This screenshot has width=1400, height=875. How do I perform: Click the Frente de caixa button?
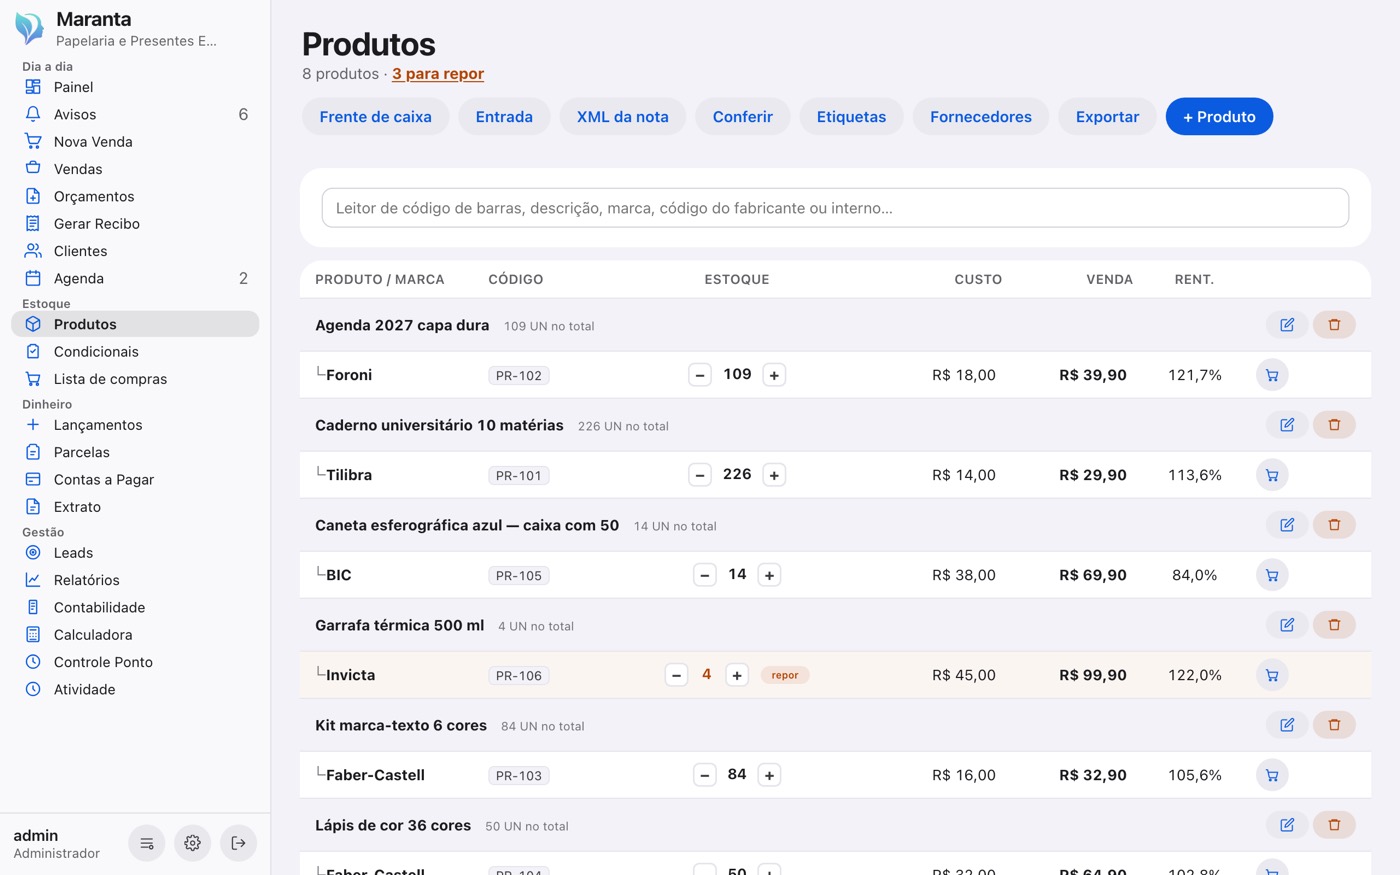point(376,117)
